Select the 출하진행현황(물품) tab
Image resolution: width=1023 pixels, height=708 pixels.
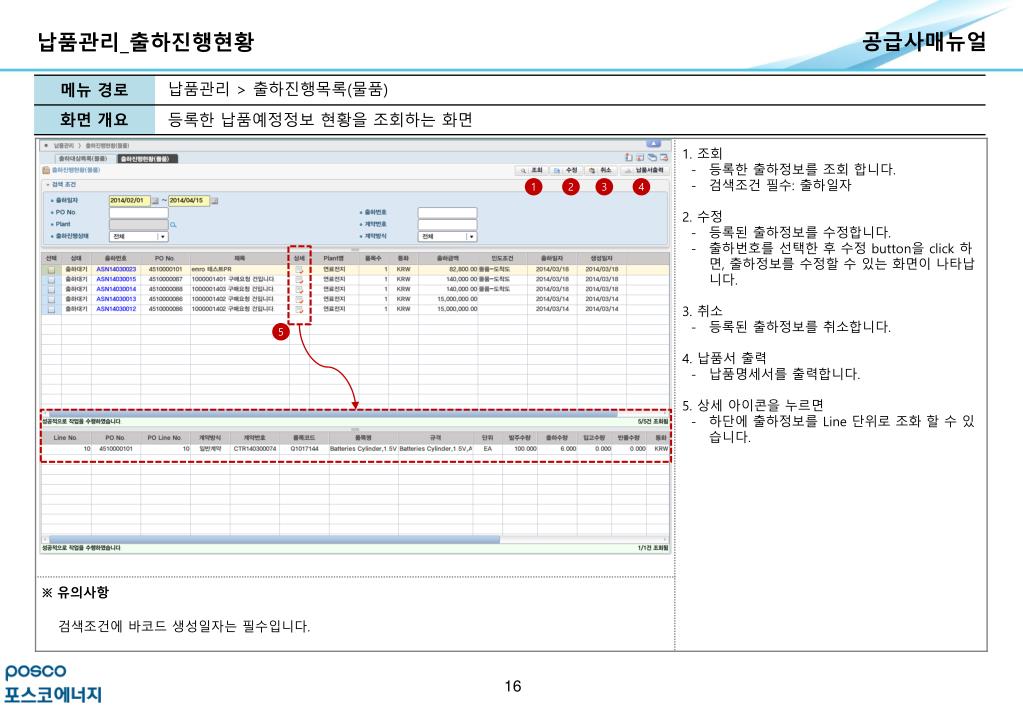[x=147, y=159]
